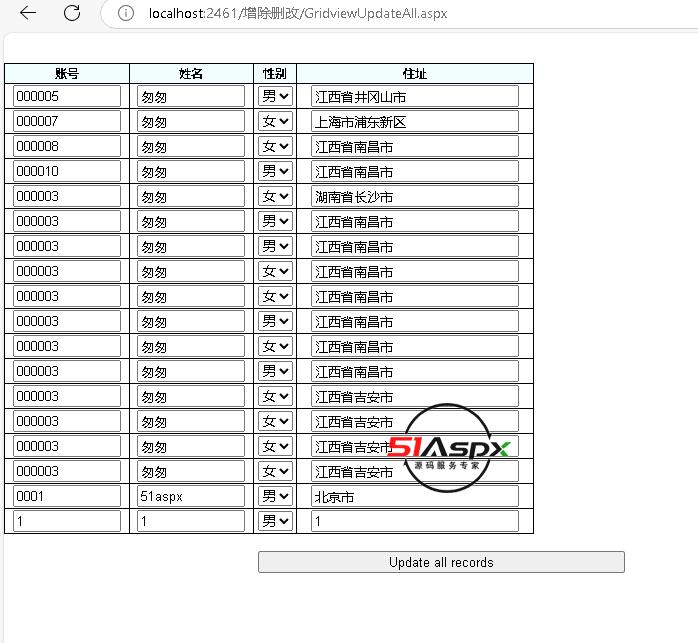Edit the account field containing 0001

click(x=67, y=496)
